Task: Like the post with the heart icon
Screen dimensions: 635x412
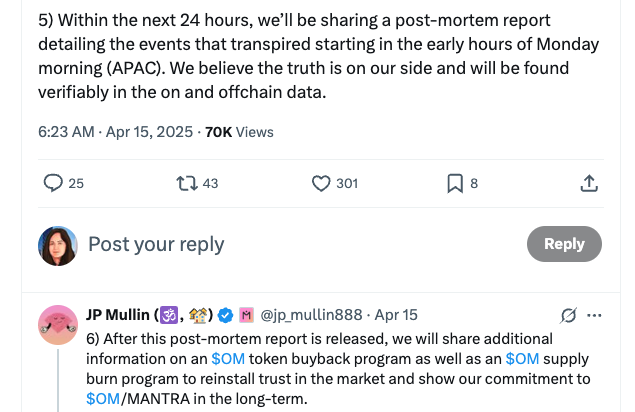Action: 321,183
